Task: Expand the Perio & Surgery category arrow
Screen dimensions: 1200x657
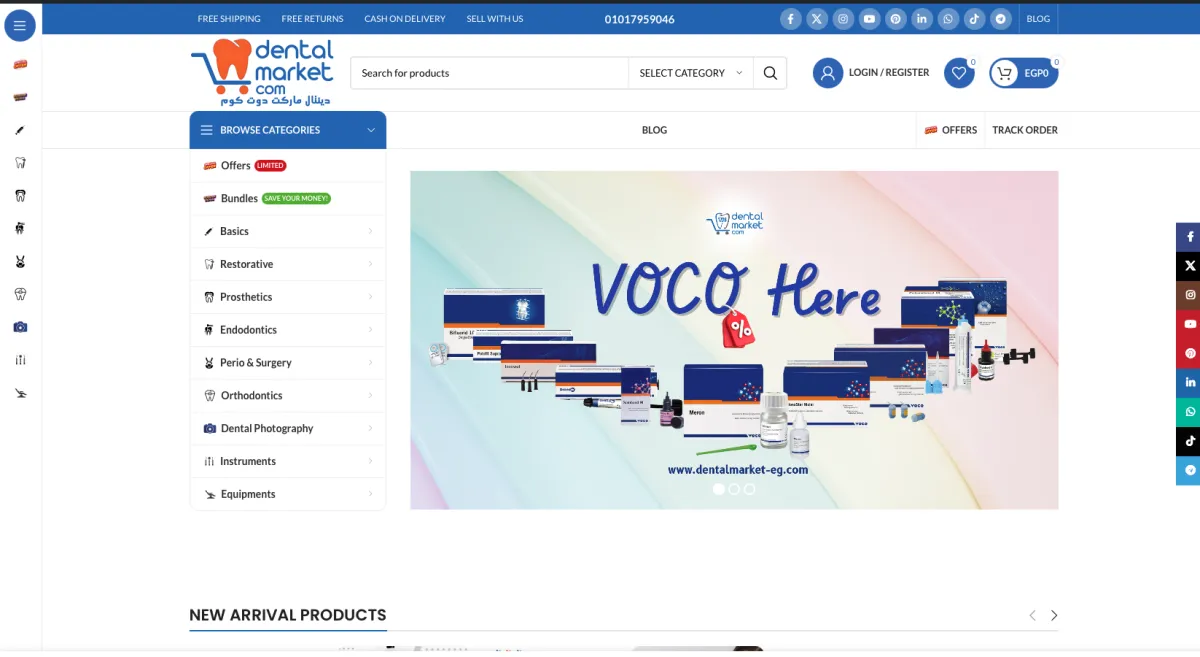Action: pyautogui.click(x=370, y=363)
